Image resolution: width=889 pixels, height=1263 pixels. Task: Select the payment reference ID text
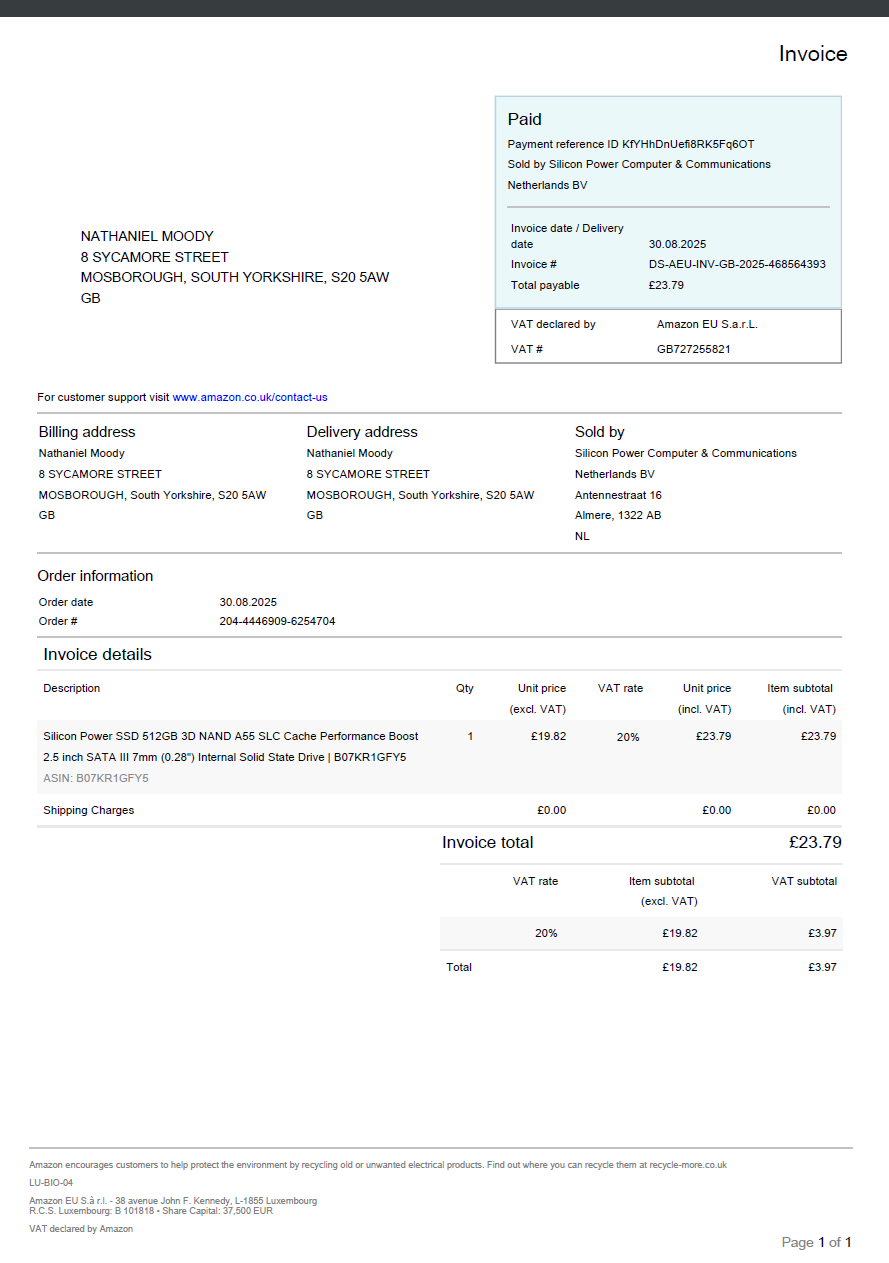click(630, 144)
